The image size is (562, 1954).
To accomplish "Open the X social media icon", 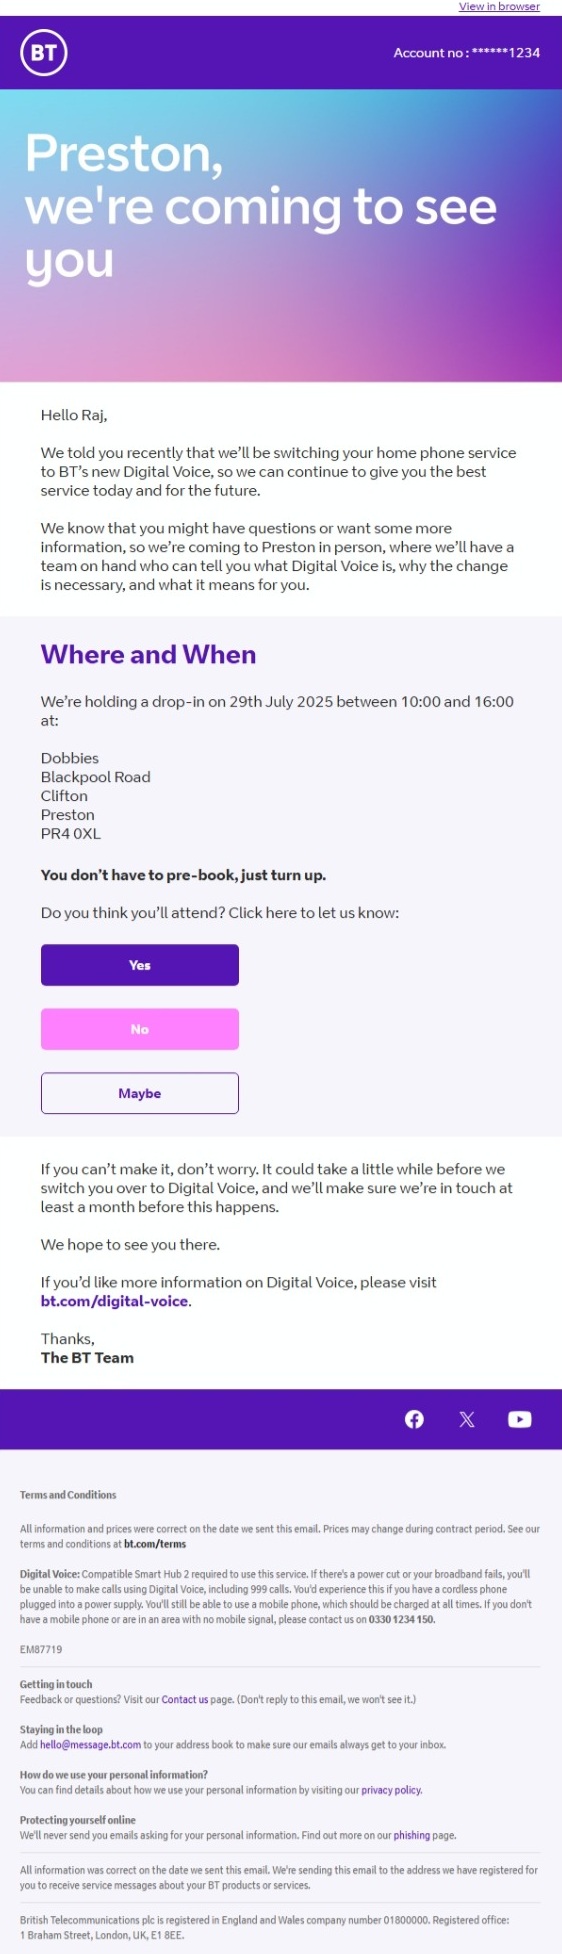I will pyautogui.click(x=467, y=1419).
